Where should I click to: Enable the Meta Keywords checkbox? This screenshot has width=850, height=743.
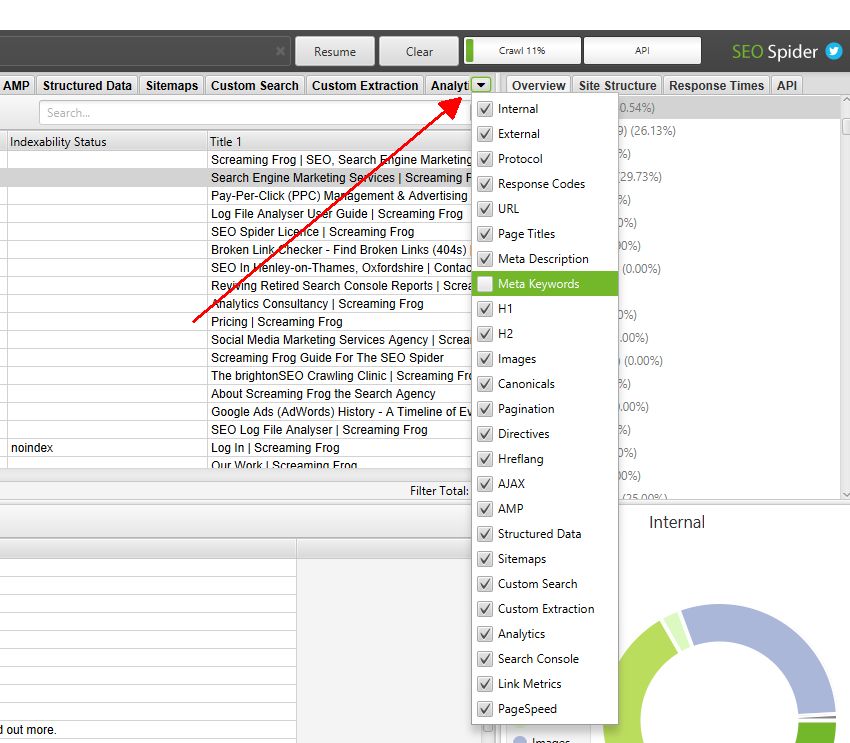(485, 284)
